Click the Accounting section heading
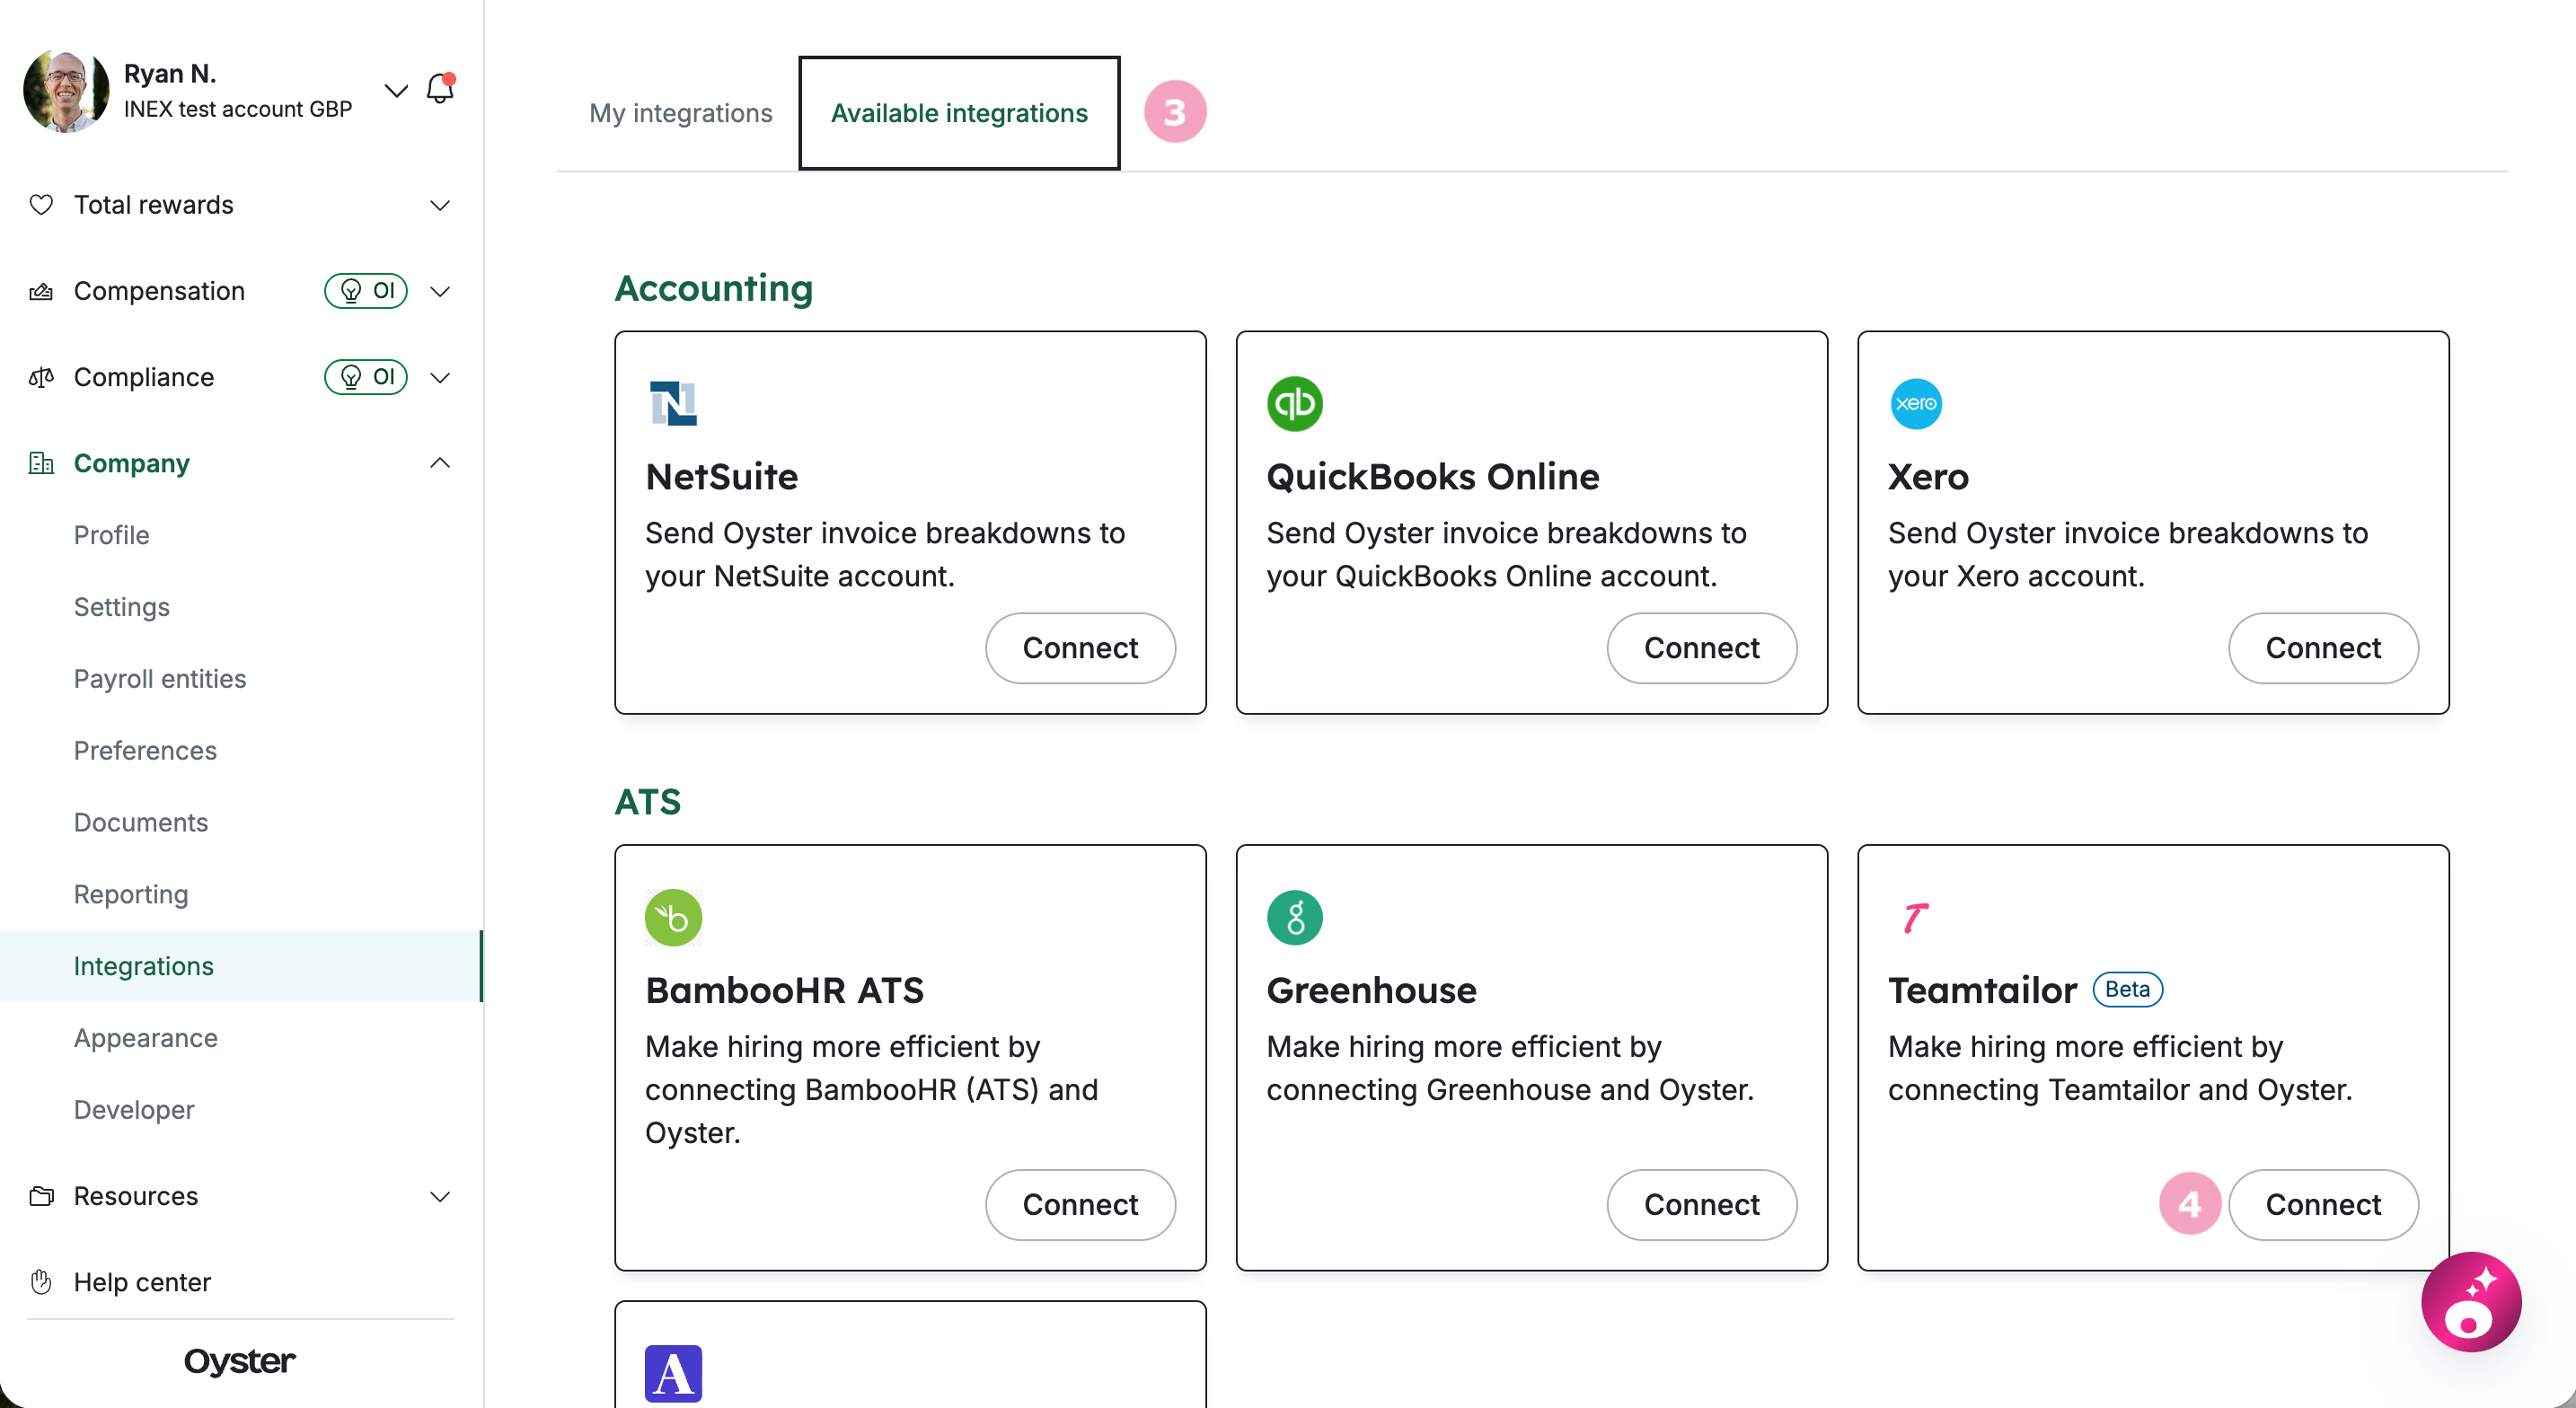 [714, 288]
